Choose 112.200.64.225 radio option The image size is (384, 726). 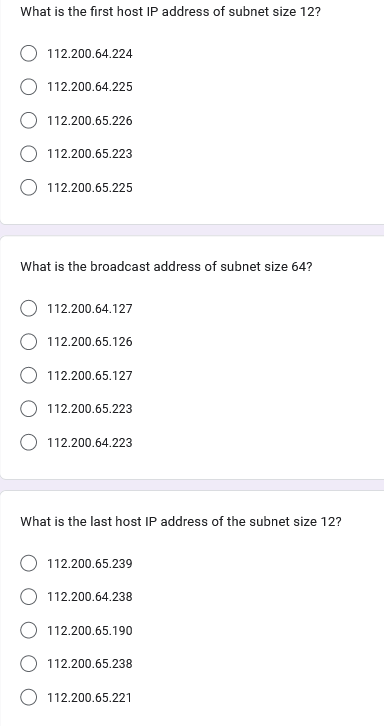point(29,87)
